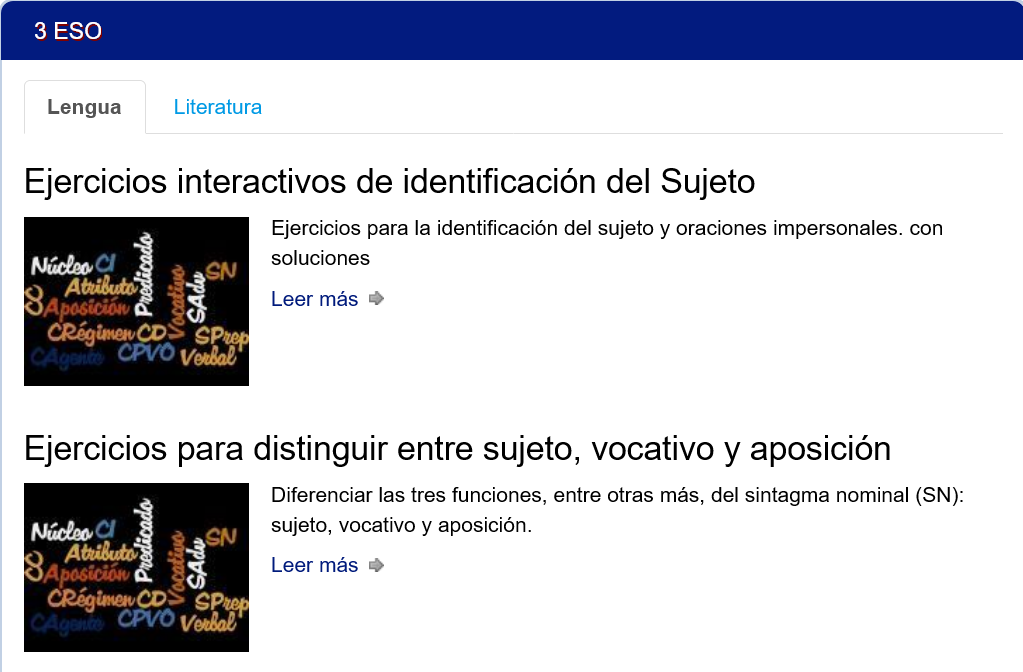Click the description mentioning oraciones impersonales
Image resolution: width=1023 pixels, height=672 pixels.
[606, 243]
